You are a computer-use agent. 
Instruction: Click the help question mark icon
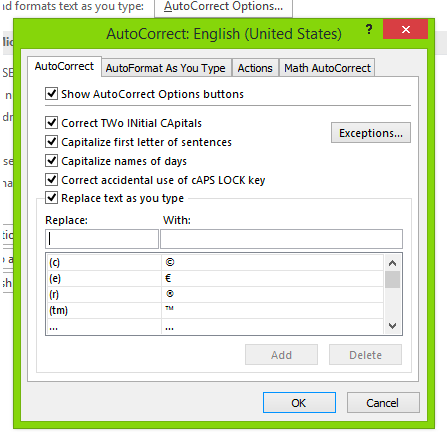[369, 29]
